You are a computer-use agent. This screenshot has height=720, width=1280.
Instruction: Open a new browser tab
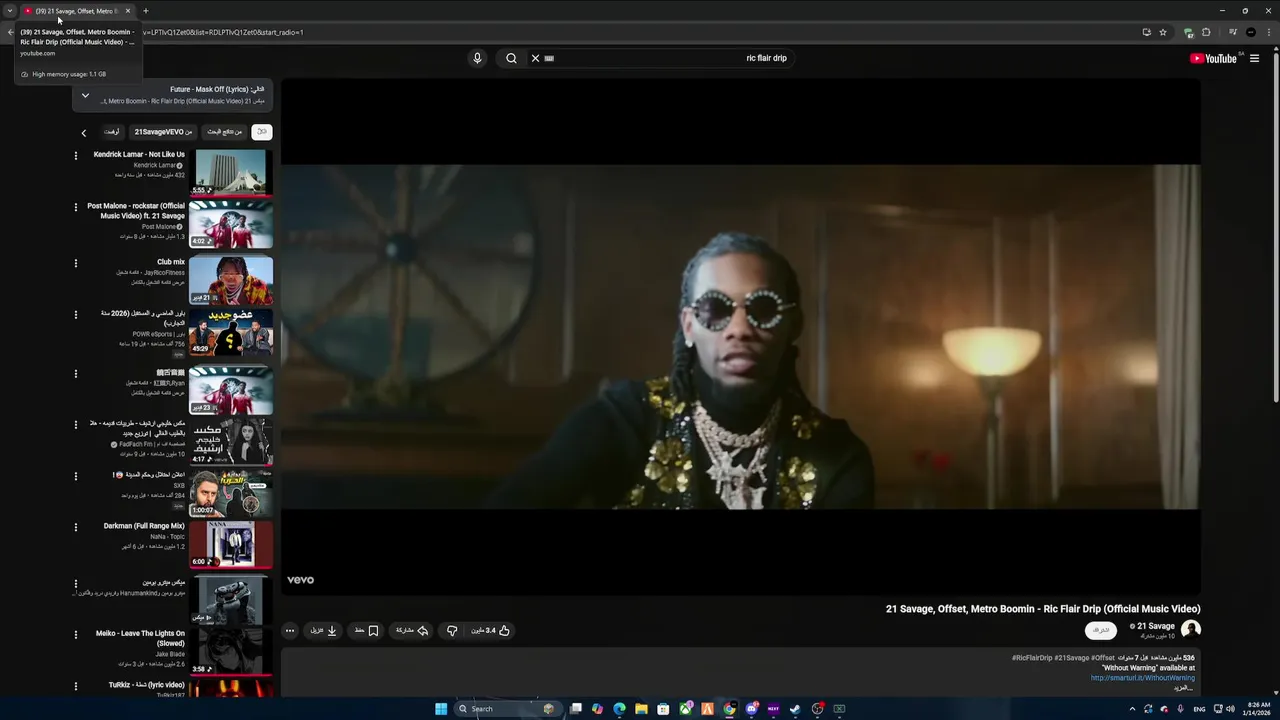[x=146, y=11]
